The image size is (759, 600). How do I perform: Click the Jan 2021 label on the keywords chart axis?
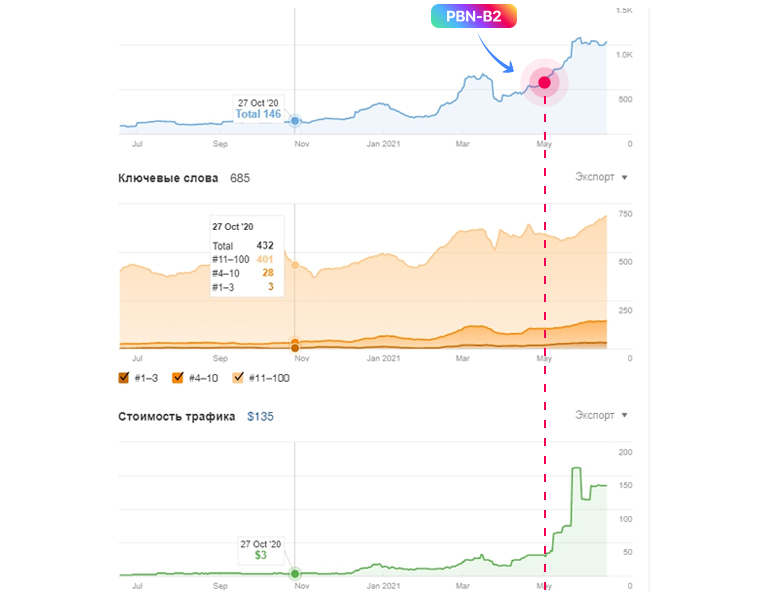coord(383,357)
